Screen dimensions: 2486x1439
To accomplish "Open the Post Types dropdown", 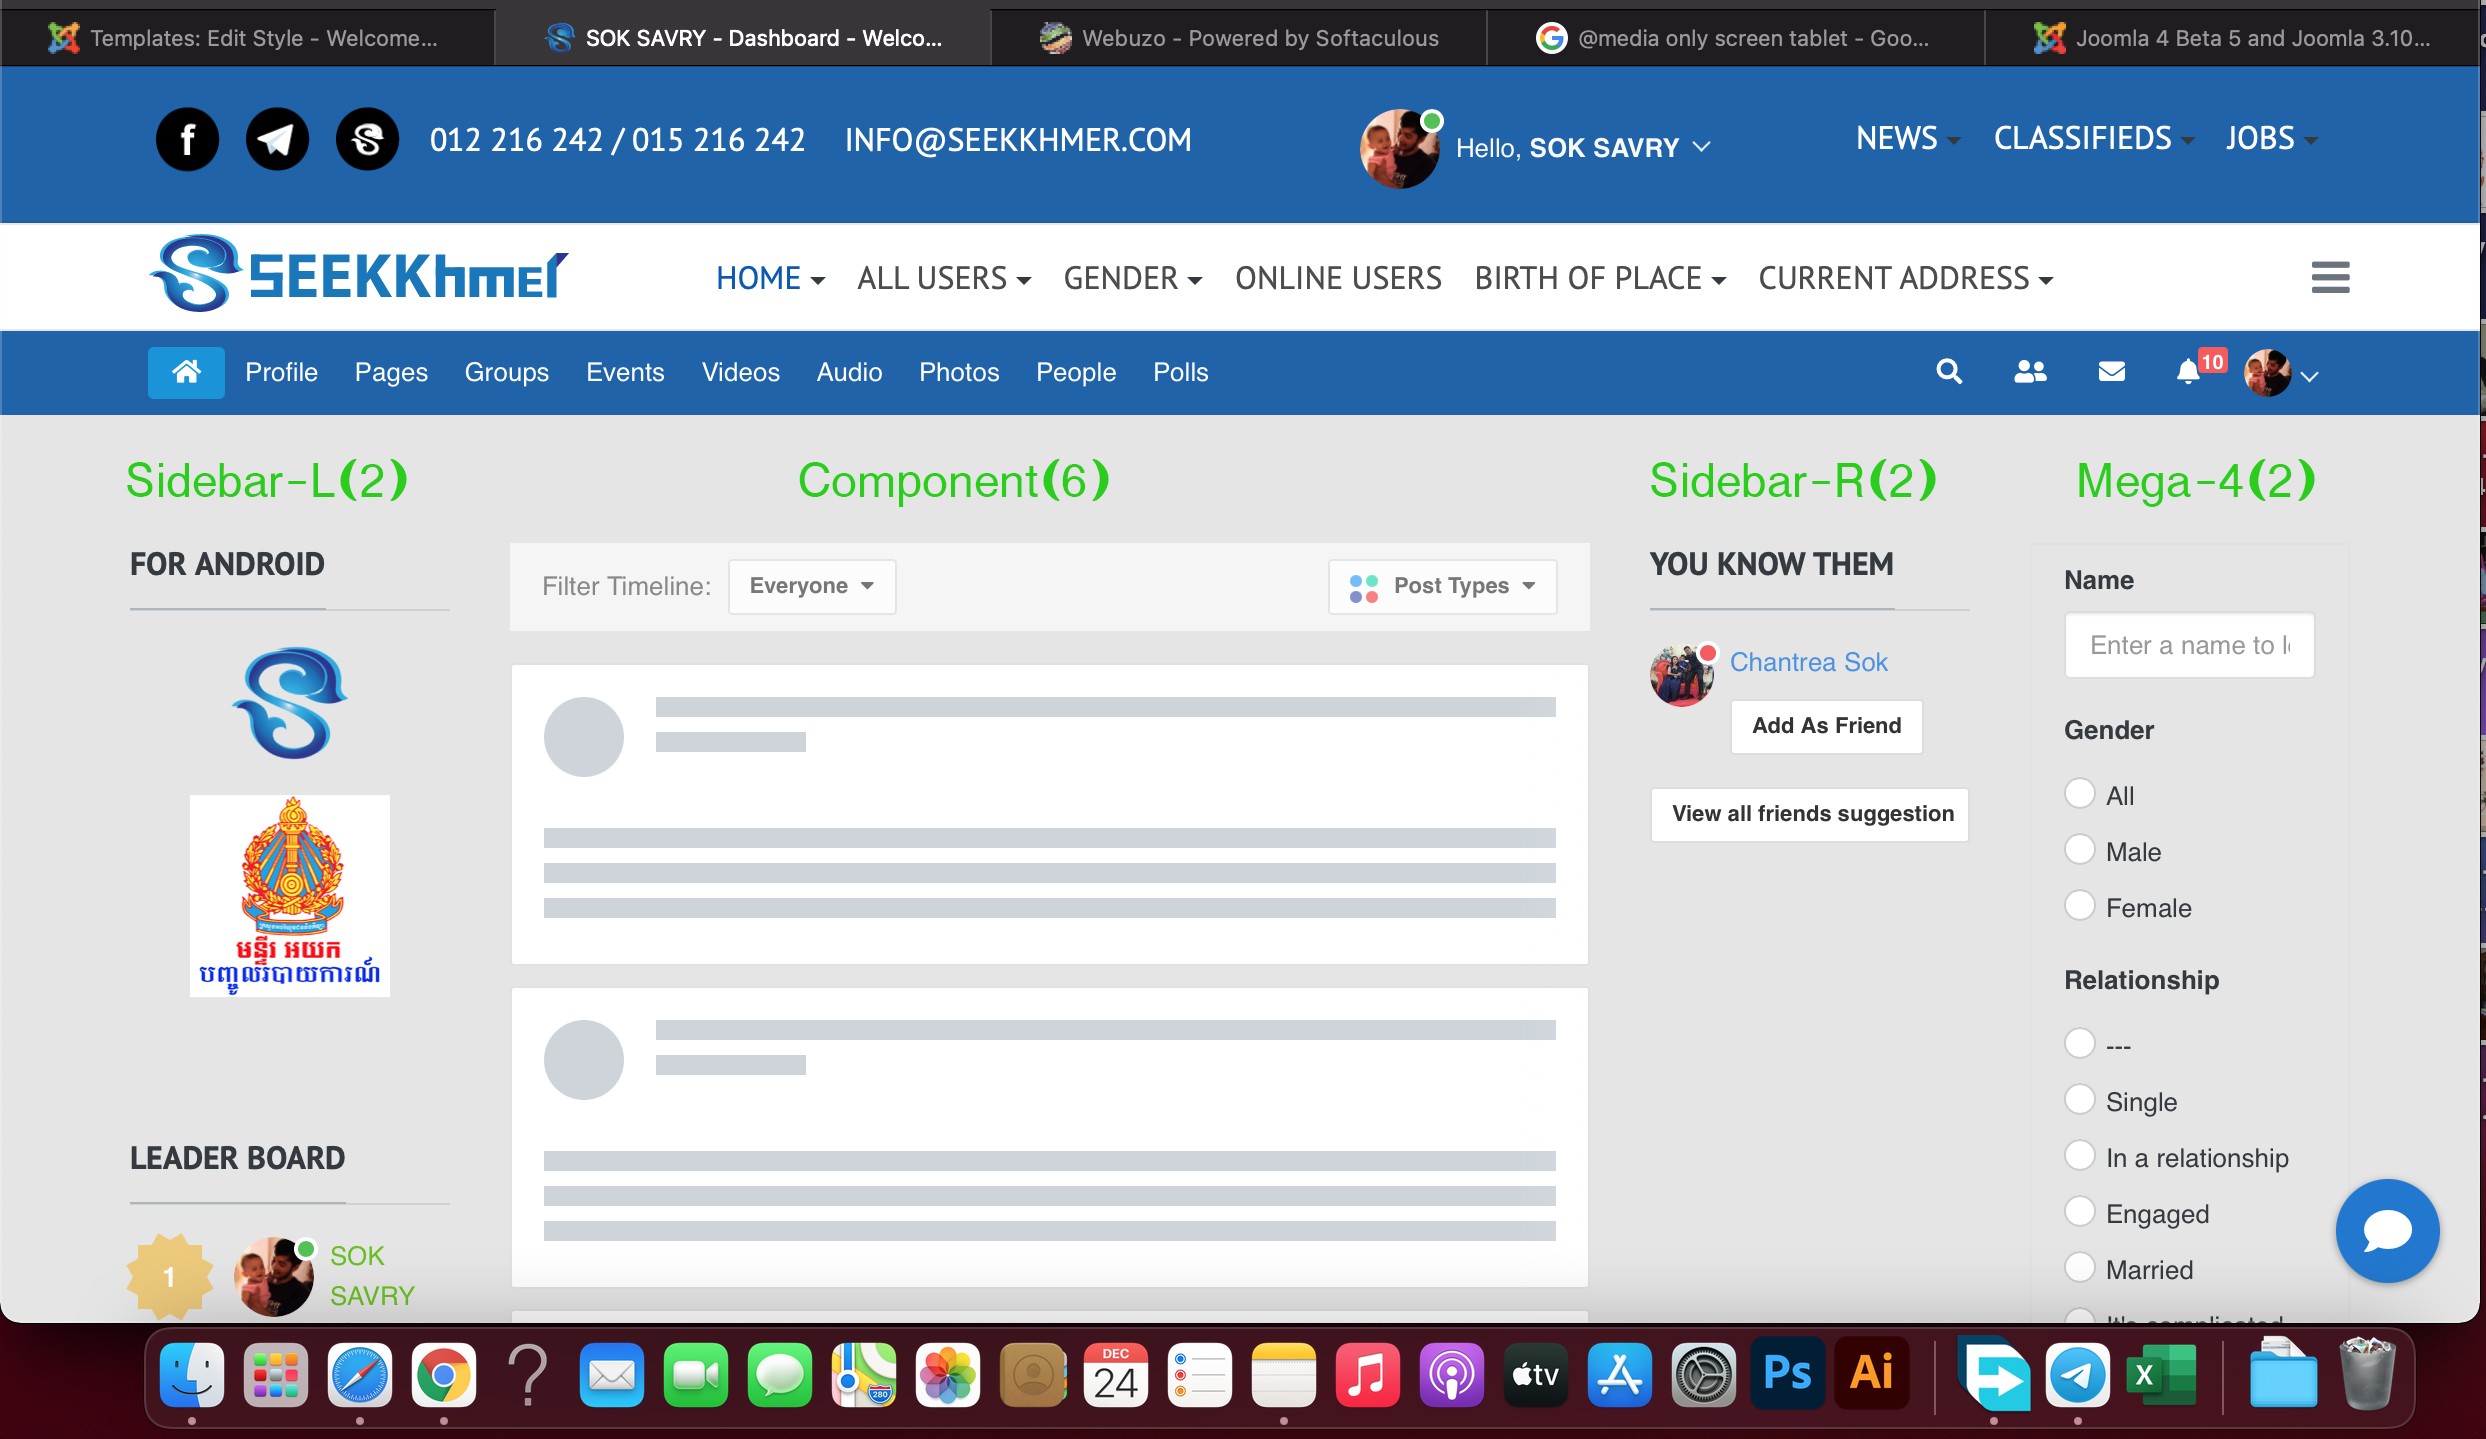I will (x=1442, y=586).
